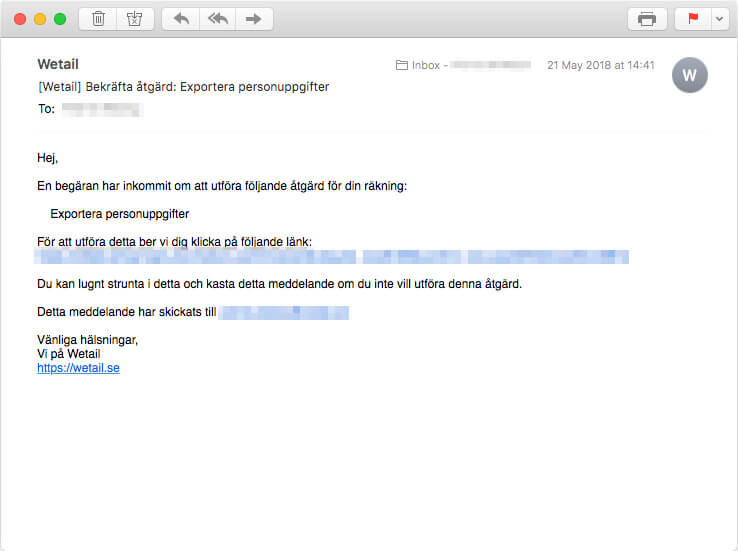Click the blurred confirmation link below "följande länk"
Image resolution: width=738 pixels, height=551 pixels.
[332, 257]
